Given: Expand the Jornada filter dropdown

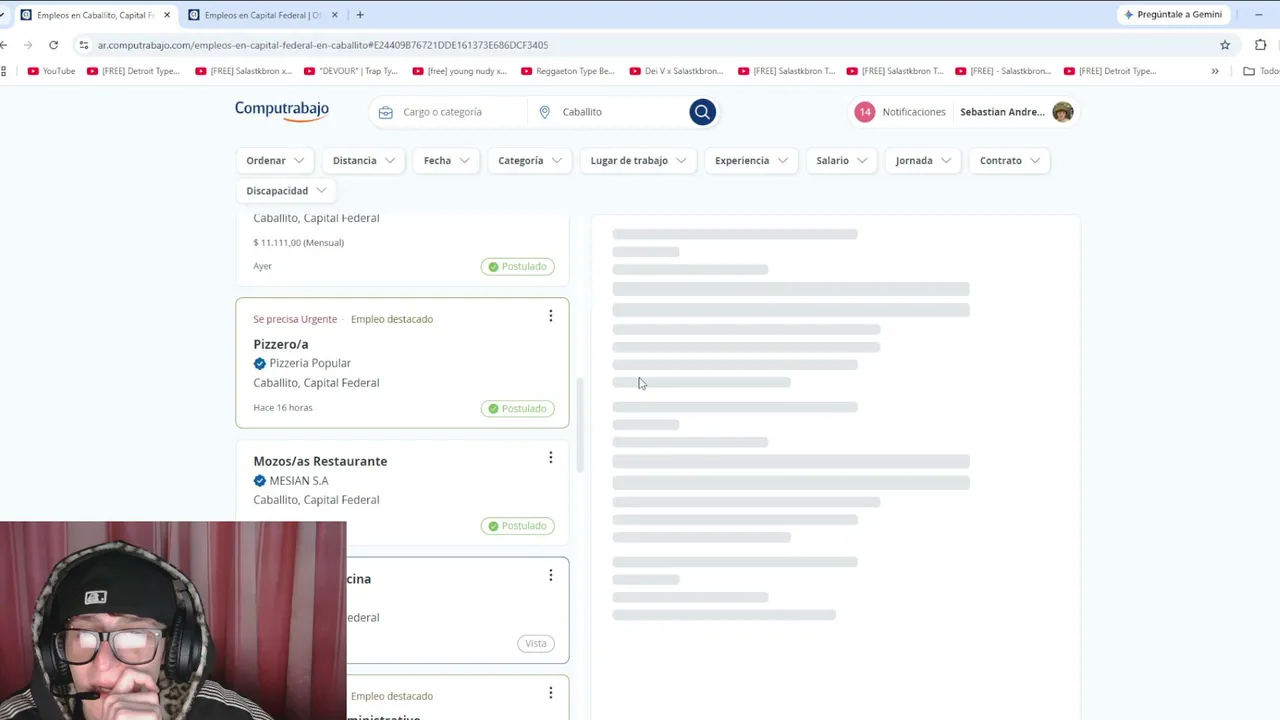Looking at the screenshot, I should coord(923,160).
